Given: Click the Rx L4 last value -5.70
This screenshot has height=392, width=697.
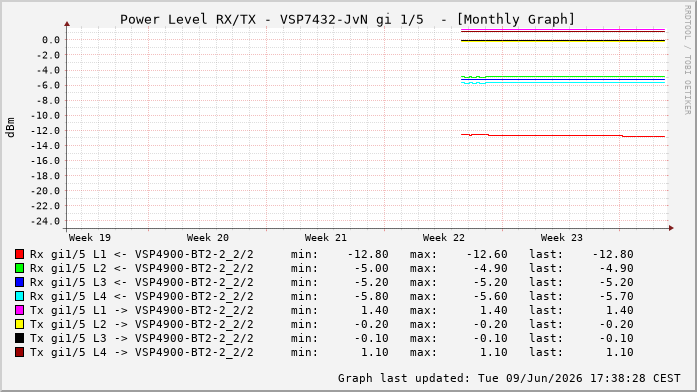Looking at the screenshot, I should (x=617, y=296).
